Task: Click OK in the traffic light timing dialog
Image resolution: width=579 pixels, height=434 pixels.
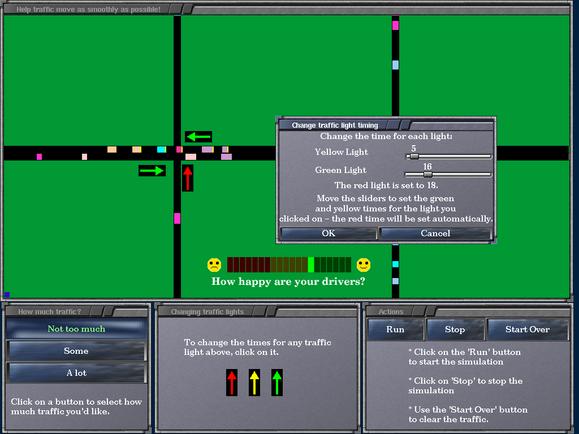Action: click(x=328, y=233)
